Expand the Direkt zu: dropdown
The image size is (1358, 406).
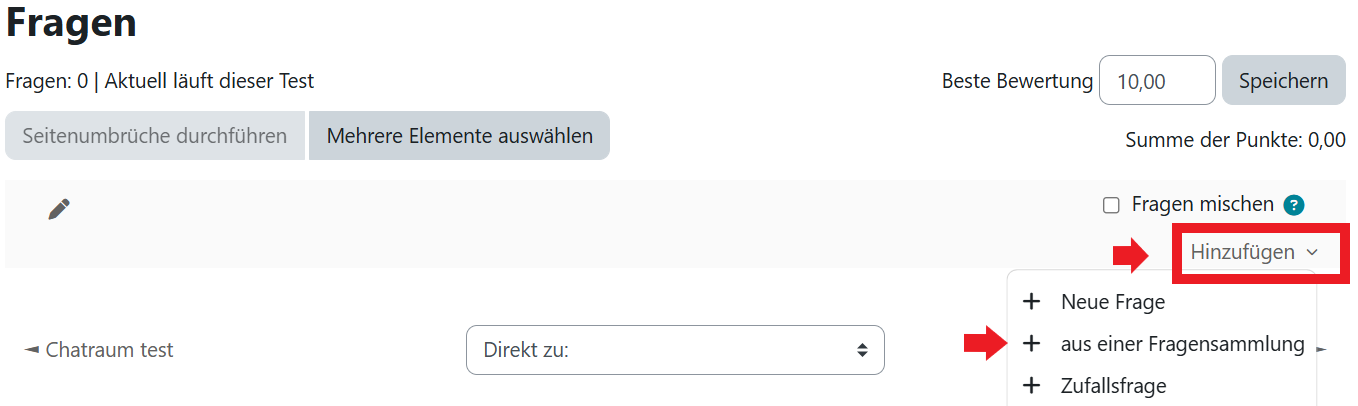[x=675, y=350]
